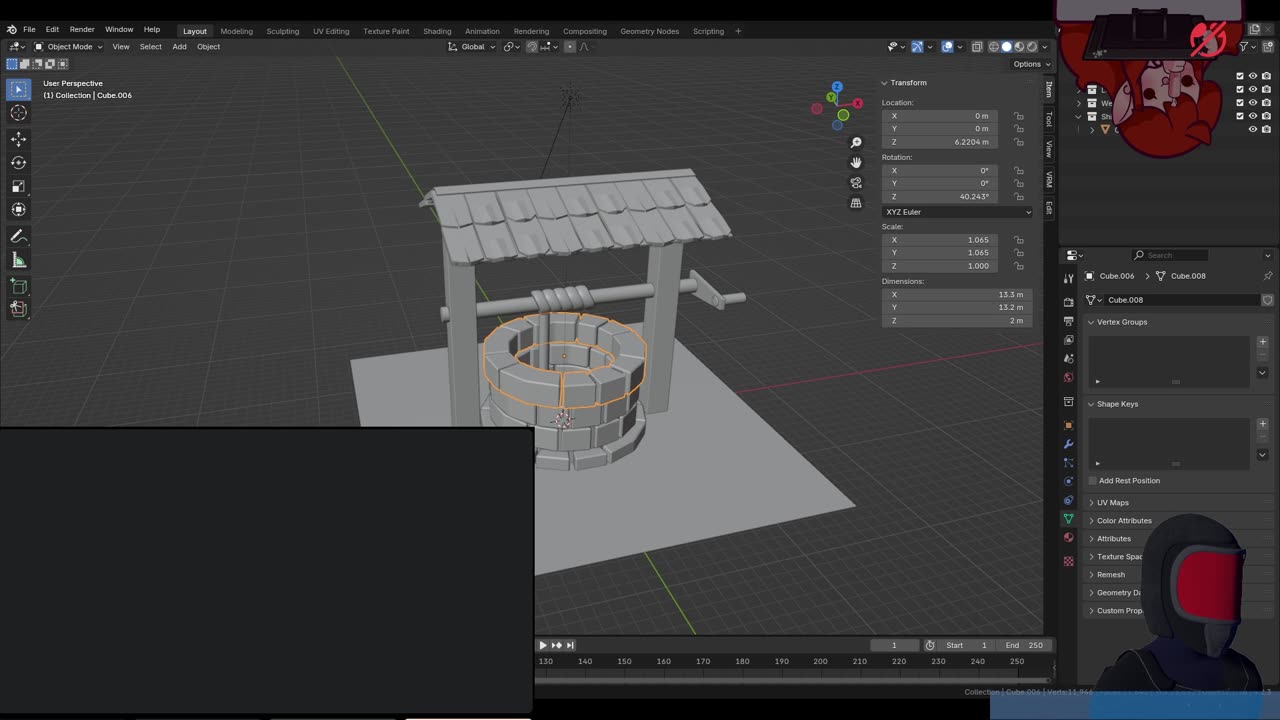Open the Particles properties tab
Viewport: 1280px width, 720px height.
click(1068, 463)
